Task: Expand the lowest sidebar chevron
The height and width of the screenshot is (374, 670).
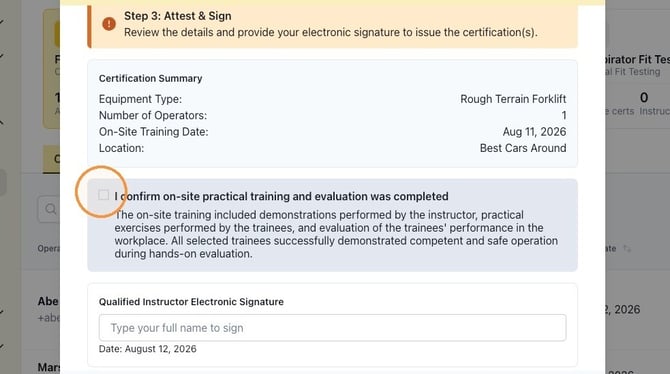Action: pos(2,346)
